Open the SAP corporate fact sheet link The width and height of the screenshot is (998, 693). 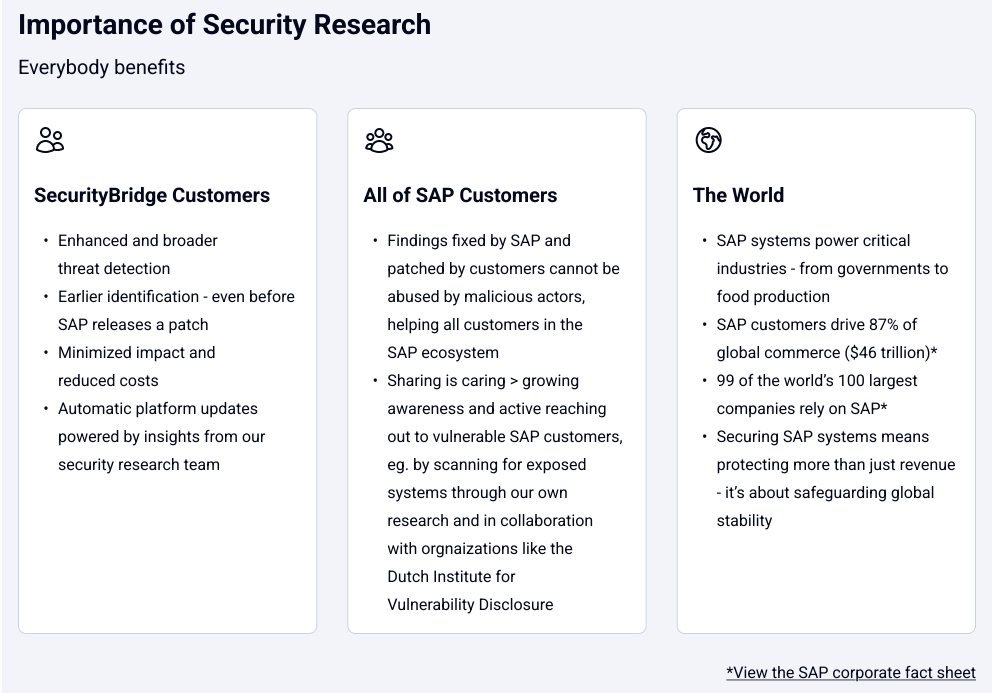[850, 673]
